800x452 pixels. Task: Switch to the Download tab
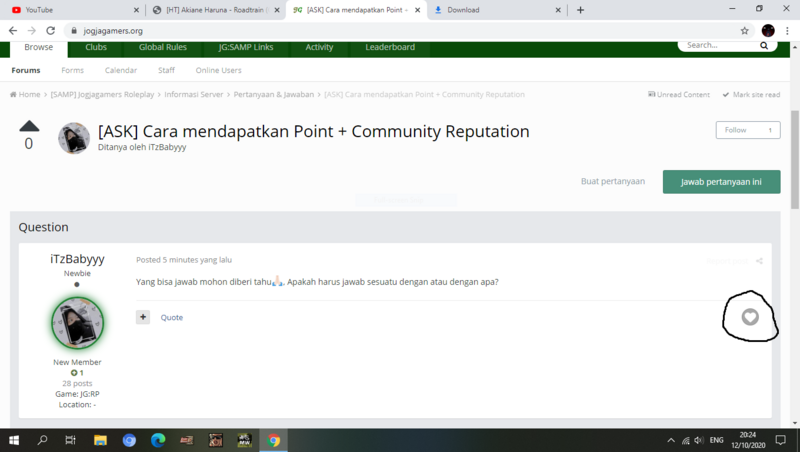pos(497,10)
